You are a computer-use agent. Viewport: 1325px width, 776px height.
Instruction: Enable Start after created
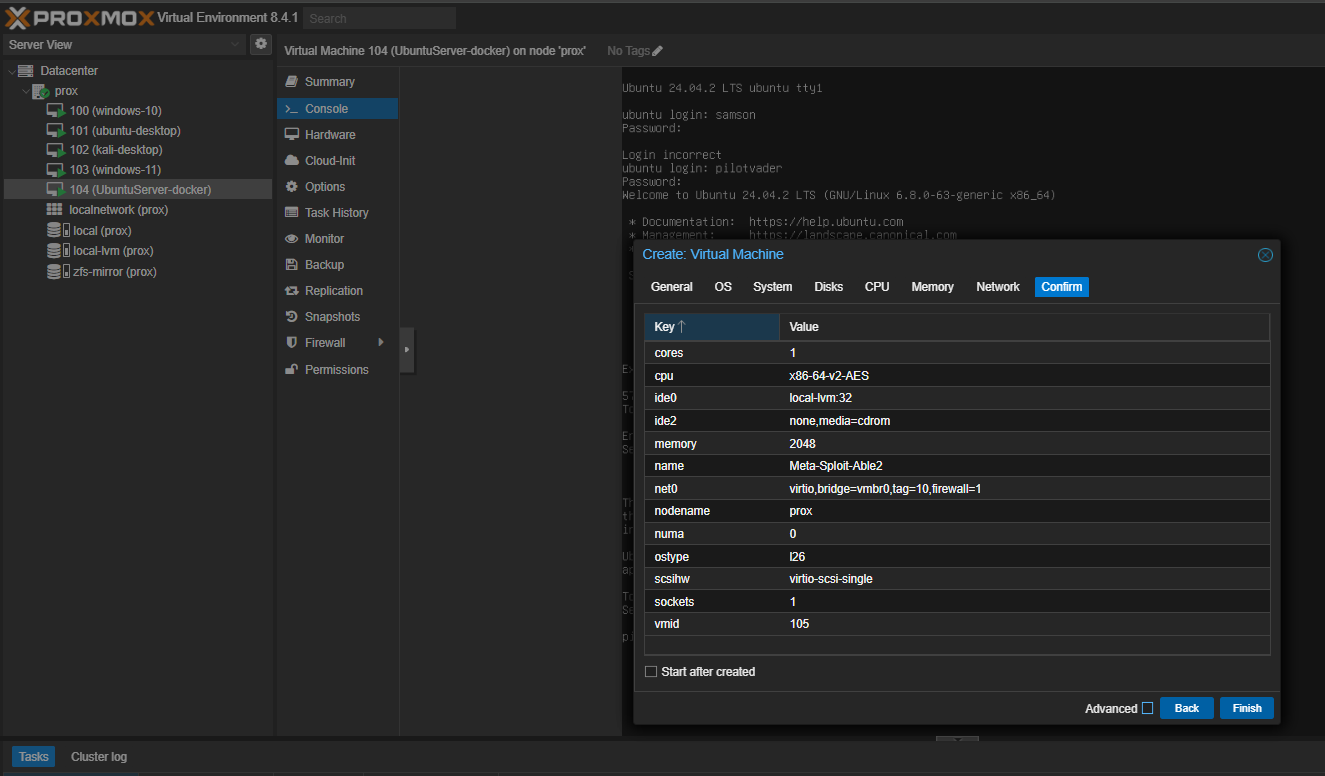pyautogui.click(x=651, y=671)
